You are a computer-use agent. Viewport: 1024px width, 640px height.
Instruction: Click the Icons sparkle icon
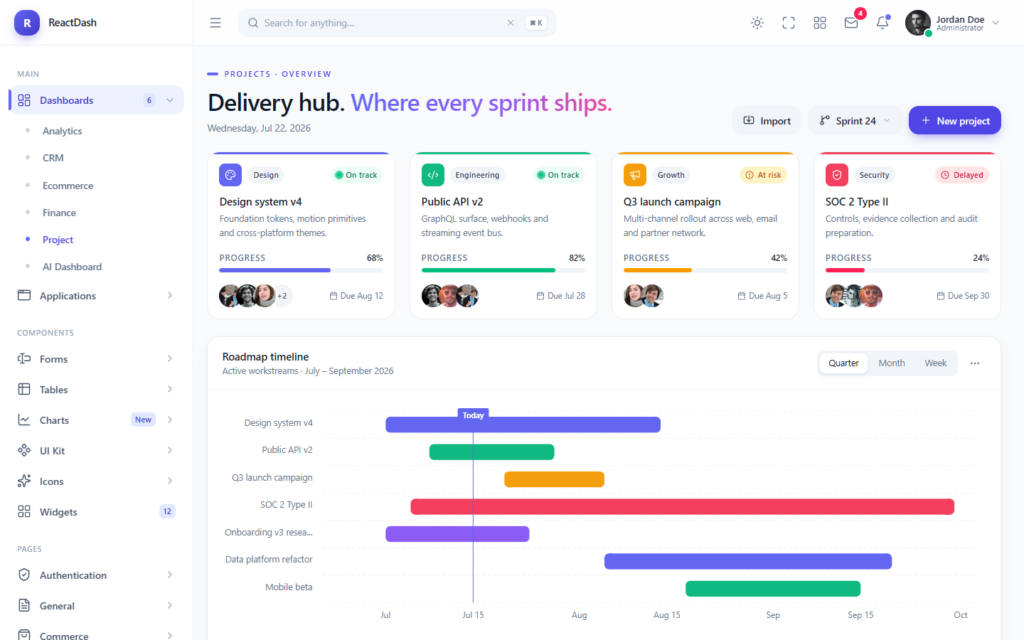point(24,481)
